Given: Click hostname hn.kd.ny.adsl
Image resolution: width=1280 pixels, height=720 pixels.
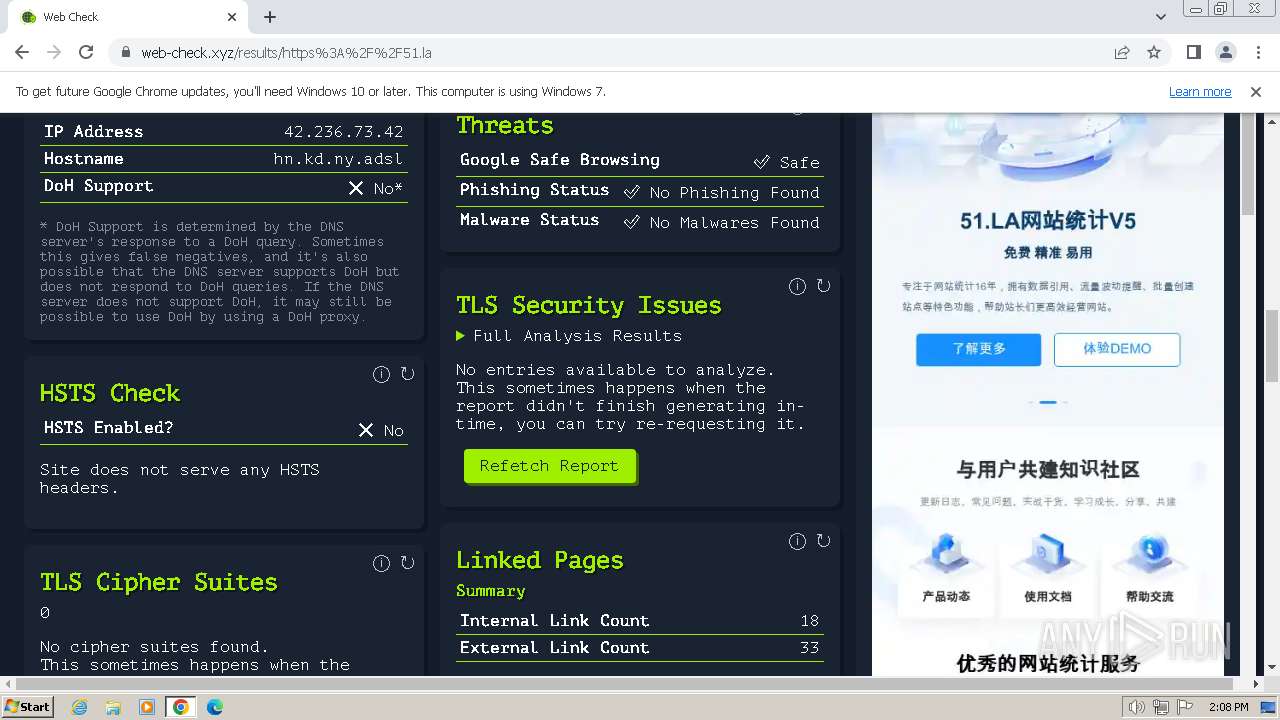Looking at the screenshot, I should (338, 159).
